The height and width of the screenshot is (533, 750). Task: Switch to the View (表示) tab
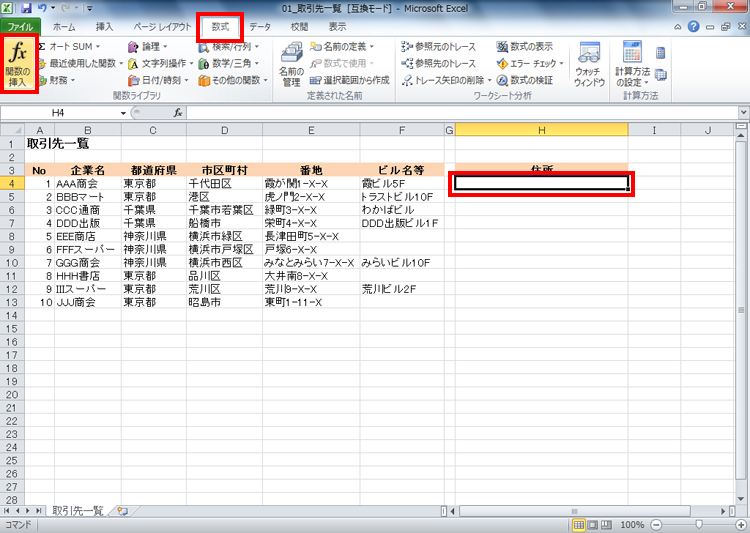(x=337, y=27)
